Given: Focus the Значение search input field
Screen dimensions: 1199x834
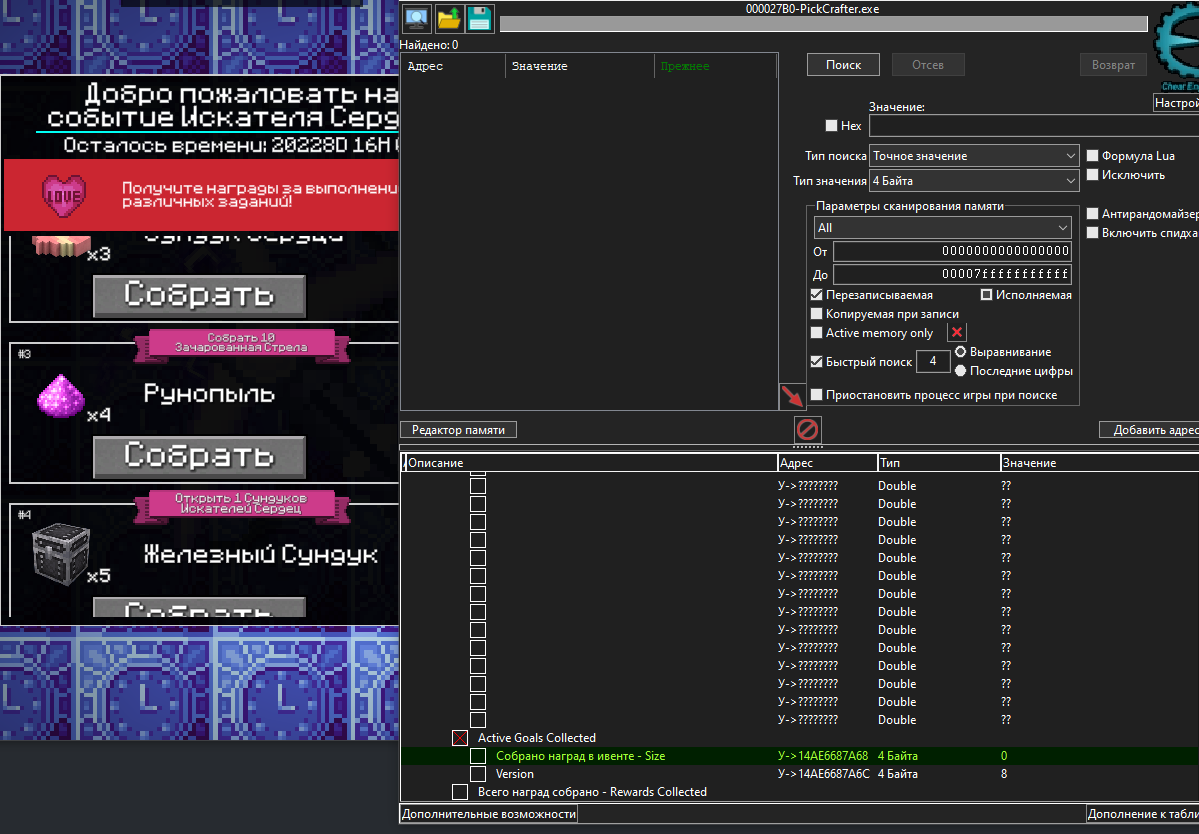Looking at the screenshot, I should point(1034,125).
